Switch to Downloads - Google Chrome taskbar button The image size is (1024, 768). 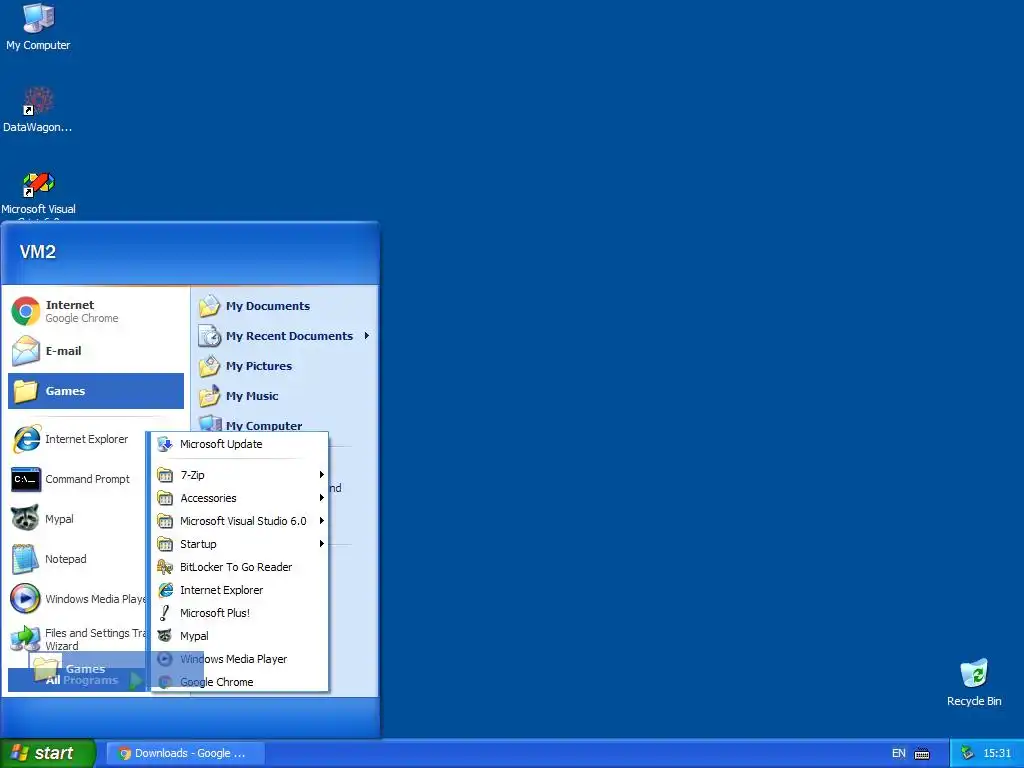pyautogui.click(x=185, y=753)
